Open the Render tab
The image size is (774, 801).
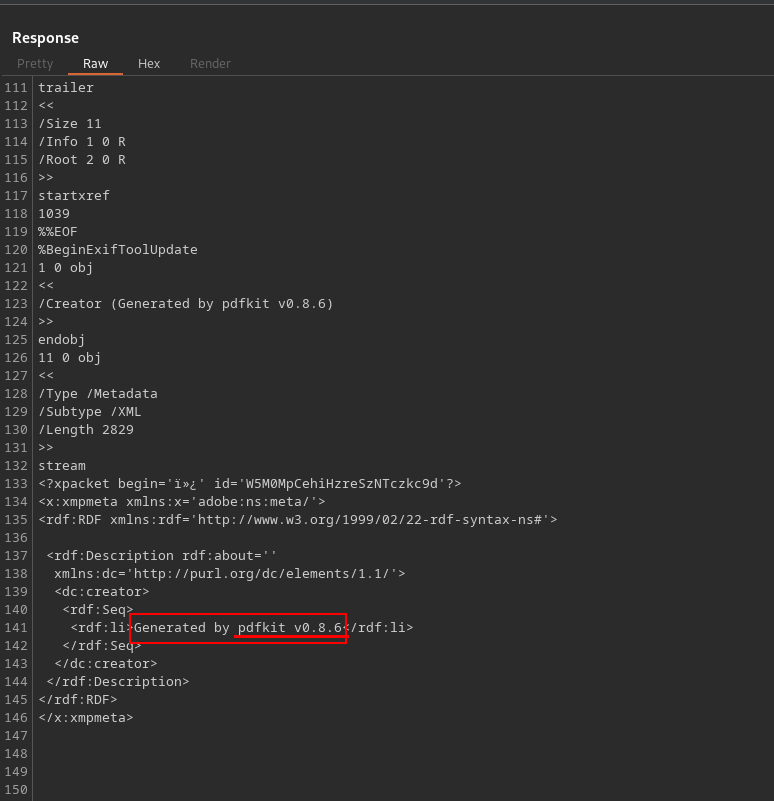pos(210,64)
